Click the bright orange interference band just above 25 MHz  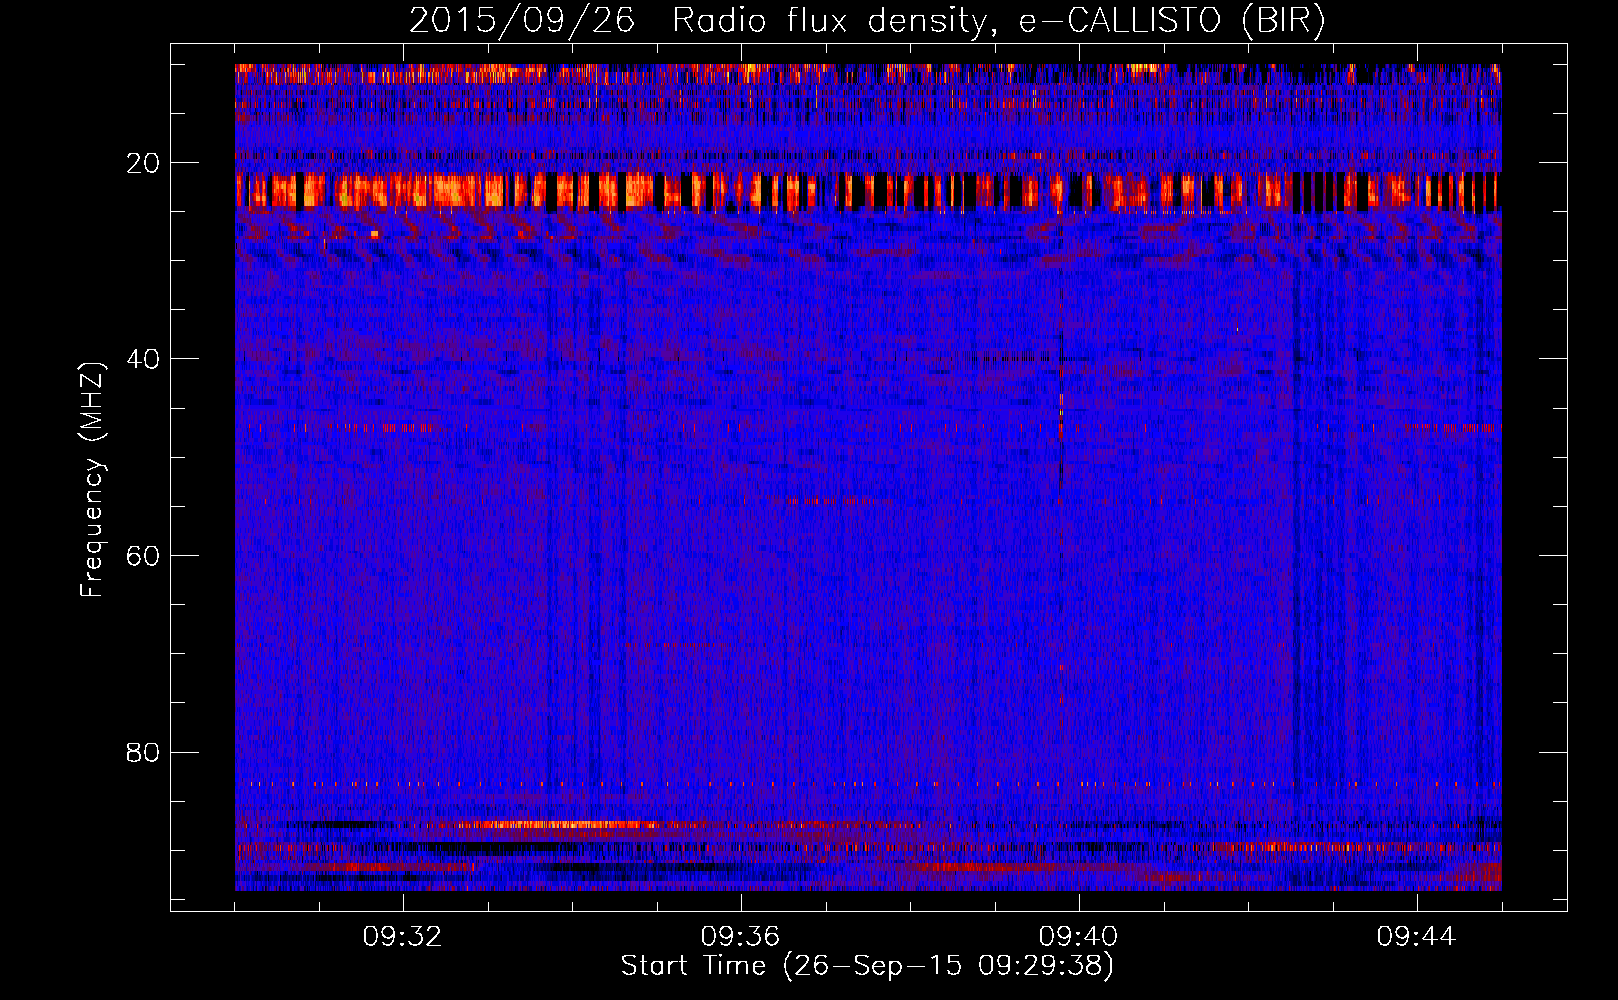868,191
